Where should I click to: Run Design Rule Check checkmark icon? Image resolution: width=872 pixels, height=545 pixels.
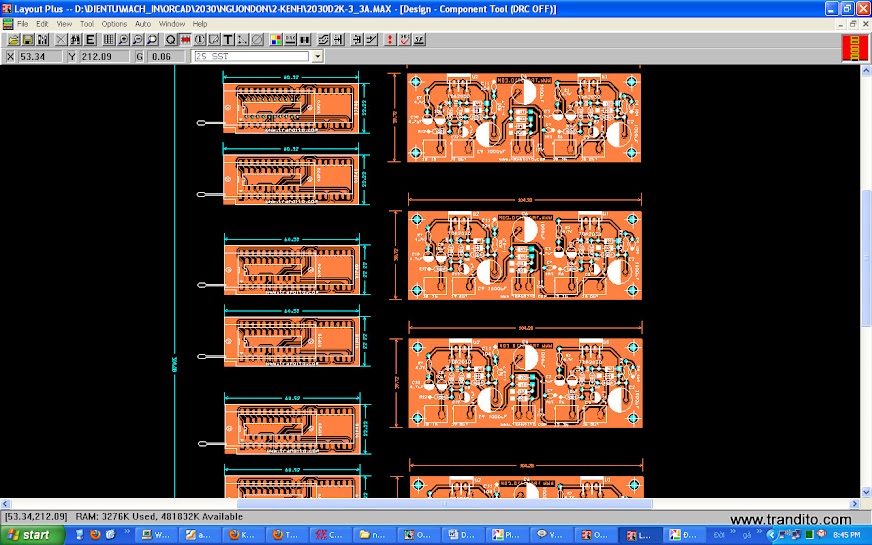pyautogui.click(x=404, y=39)
